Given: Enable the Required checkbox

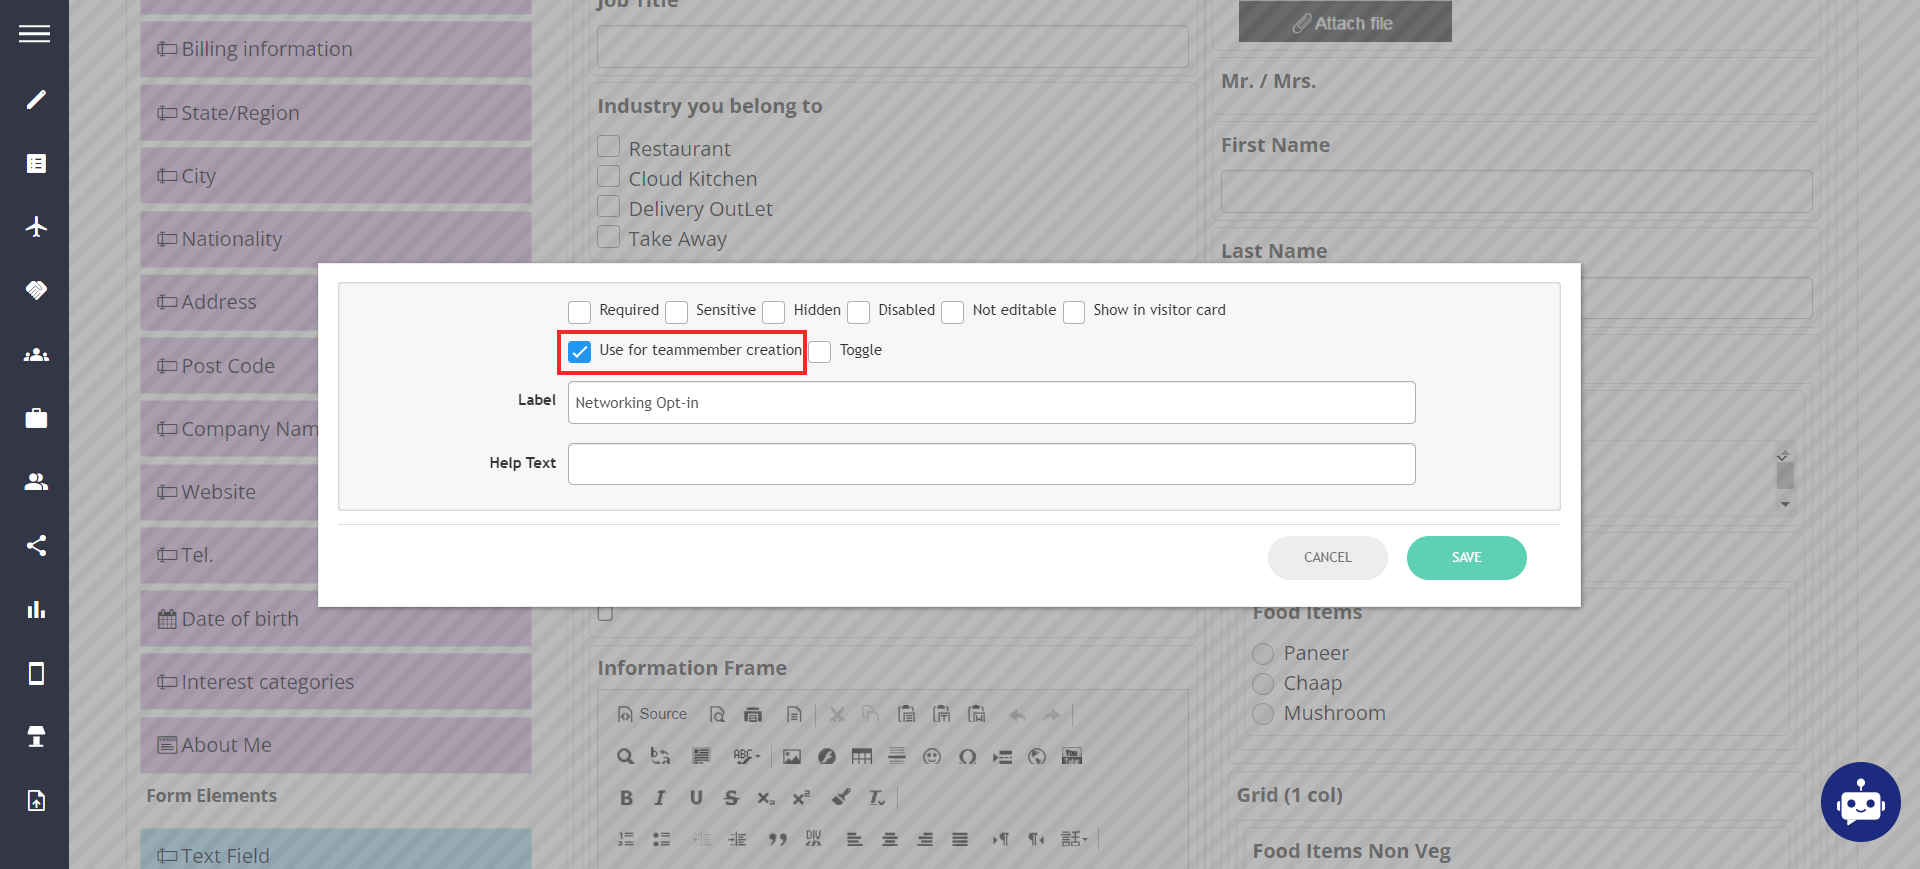Looking at the screenshot, I should [580, 312].
